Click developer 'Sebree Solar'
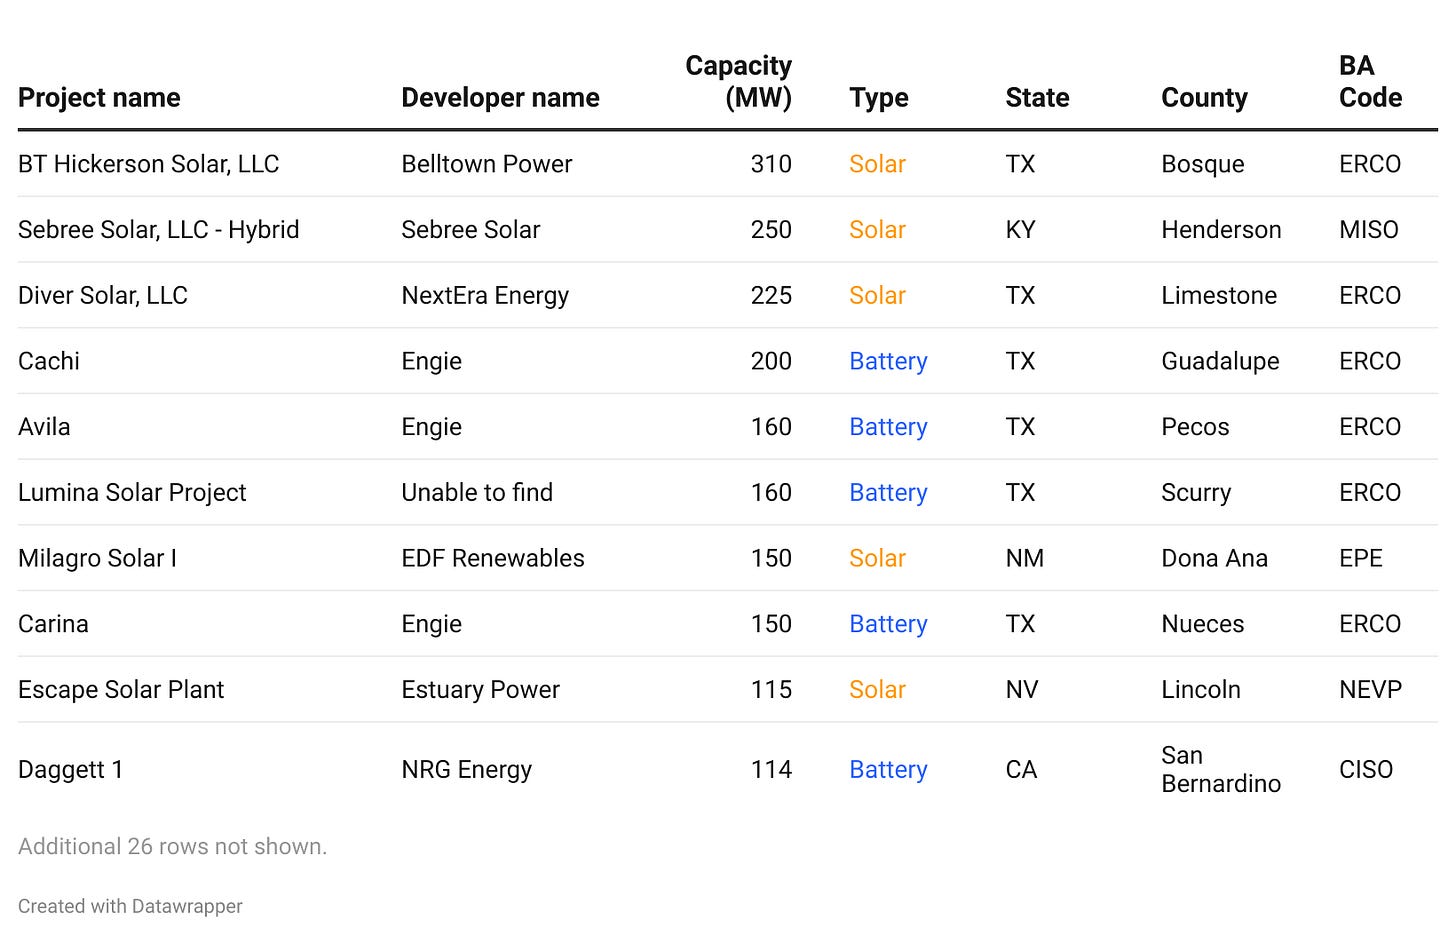Screen dimensions: 1456x936 pyautogui.click(x=471, y=230)
